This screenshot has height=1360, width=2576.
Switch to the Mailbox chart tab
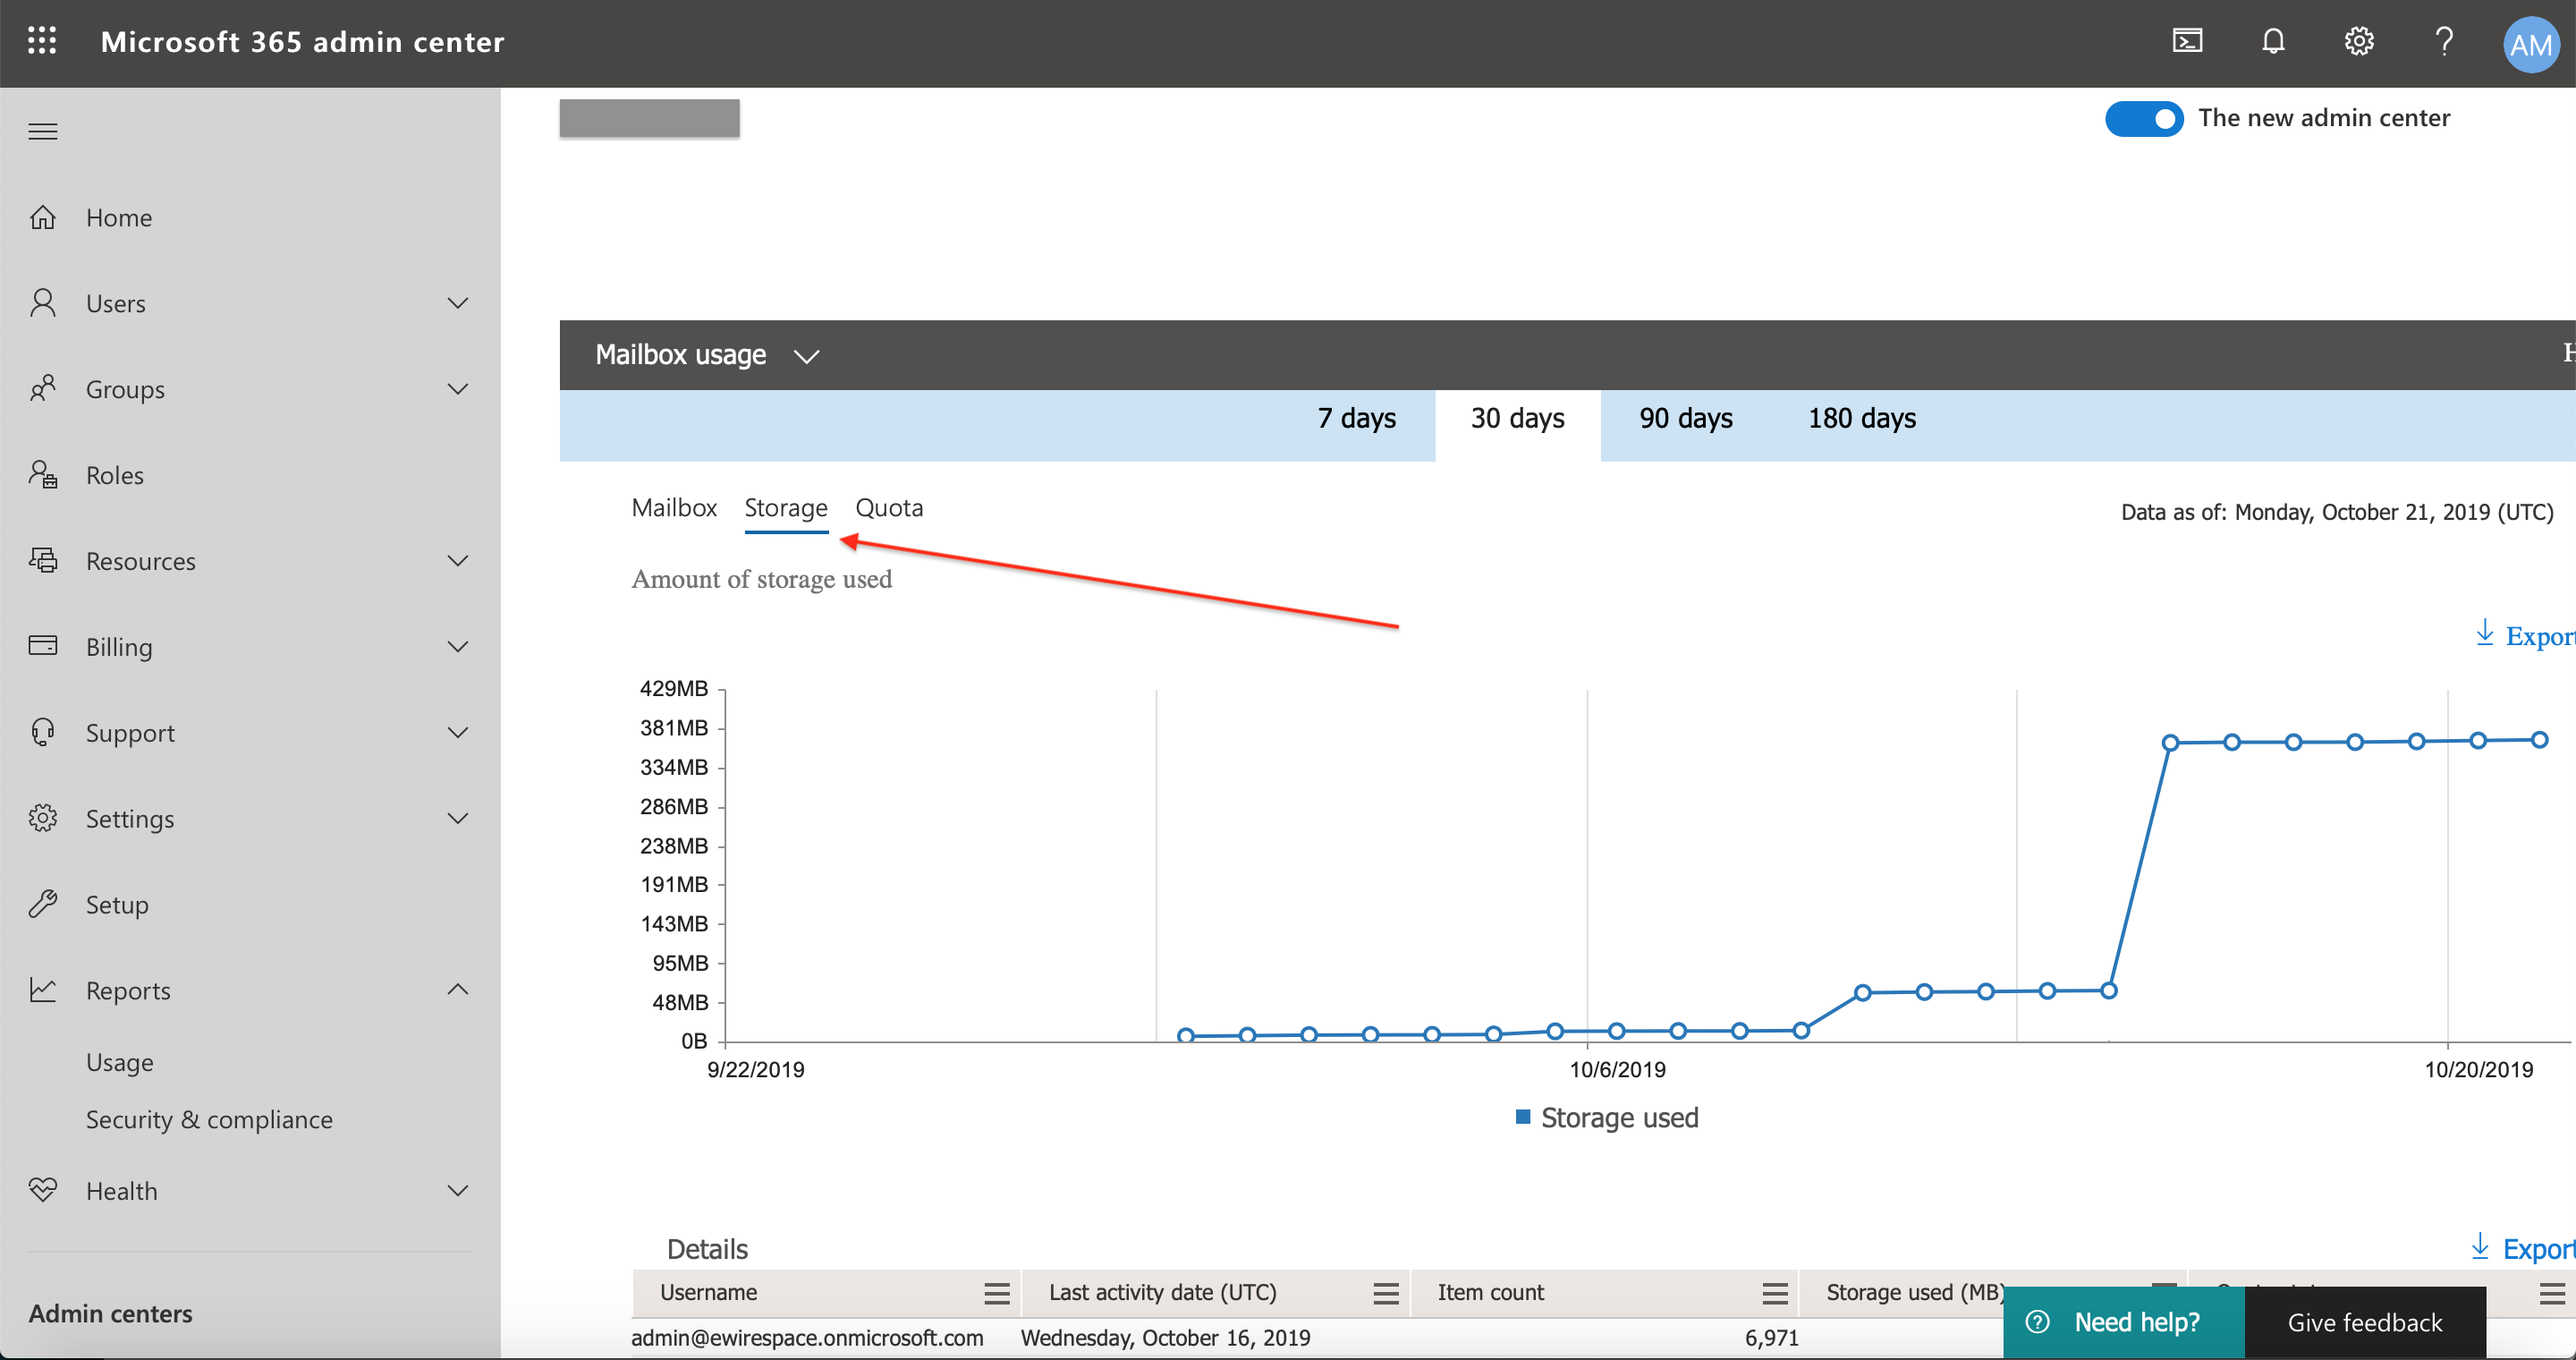[674, 508]
